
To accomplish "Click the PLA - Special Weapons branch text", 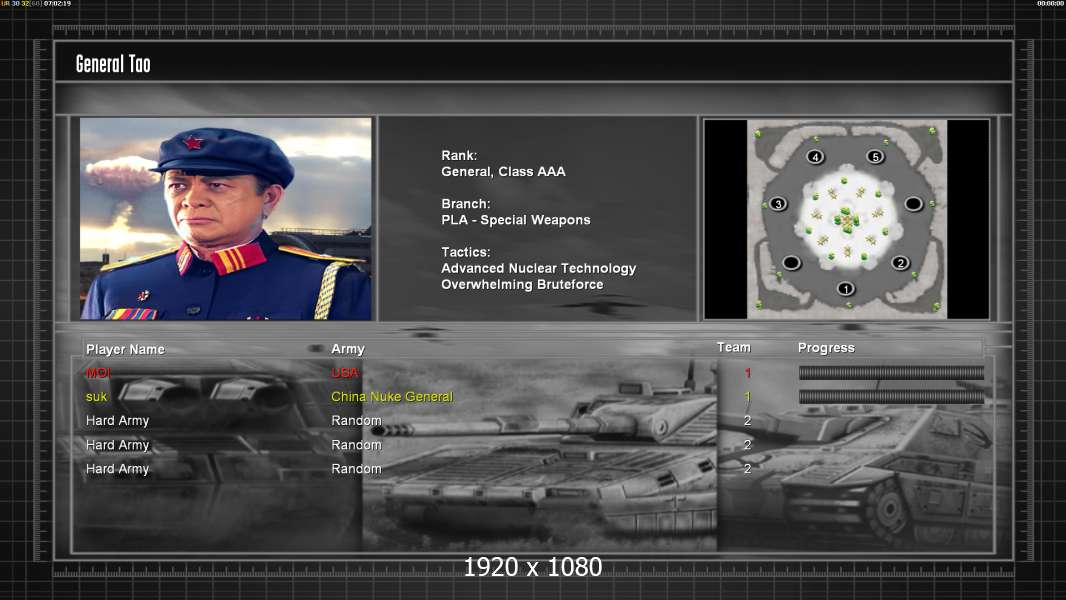I will click(x=515, y=220).
